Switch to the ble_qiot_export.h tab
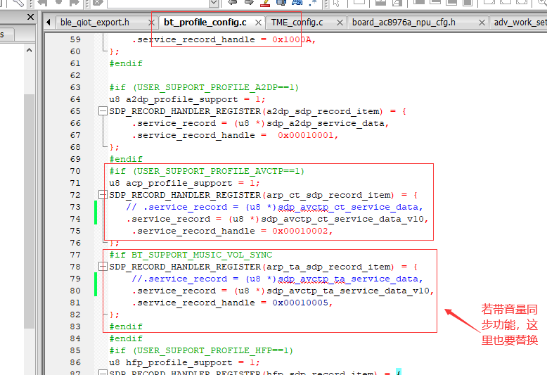 pos(95,22)
